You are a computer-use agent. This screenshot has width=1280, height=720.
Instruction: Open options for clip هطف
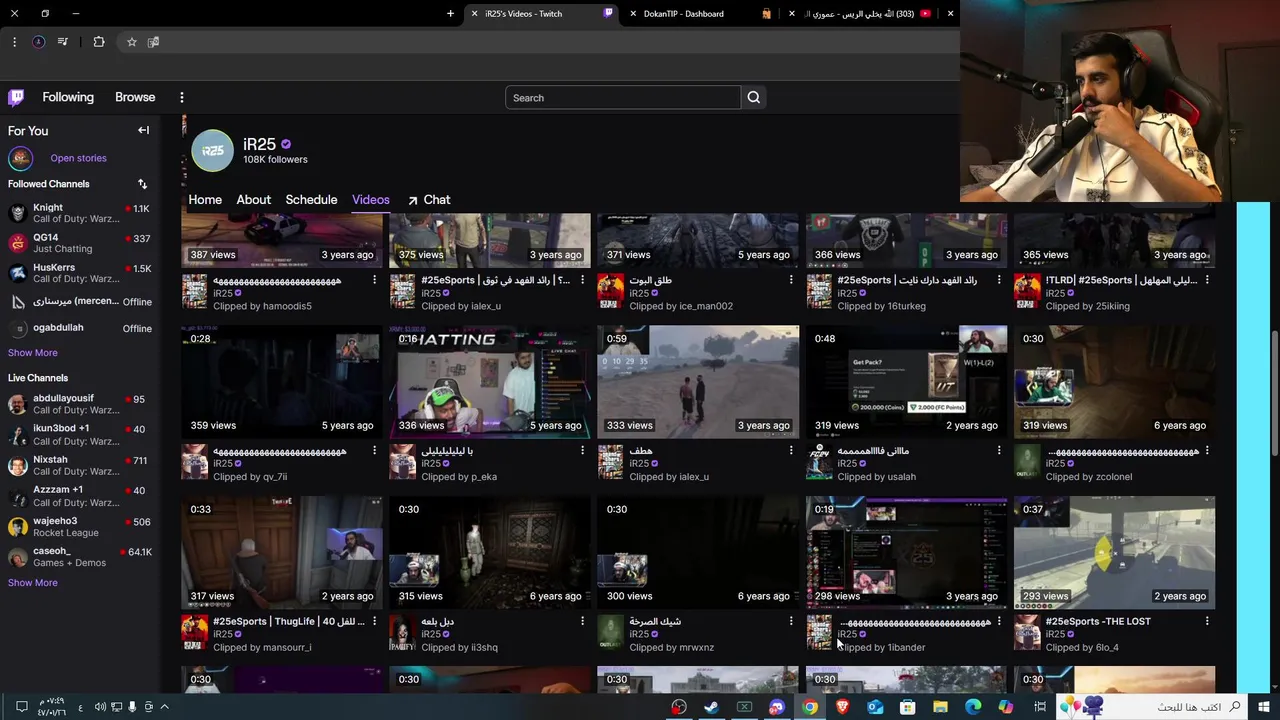click(791, 451)
